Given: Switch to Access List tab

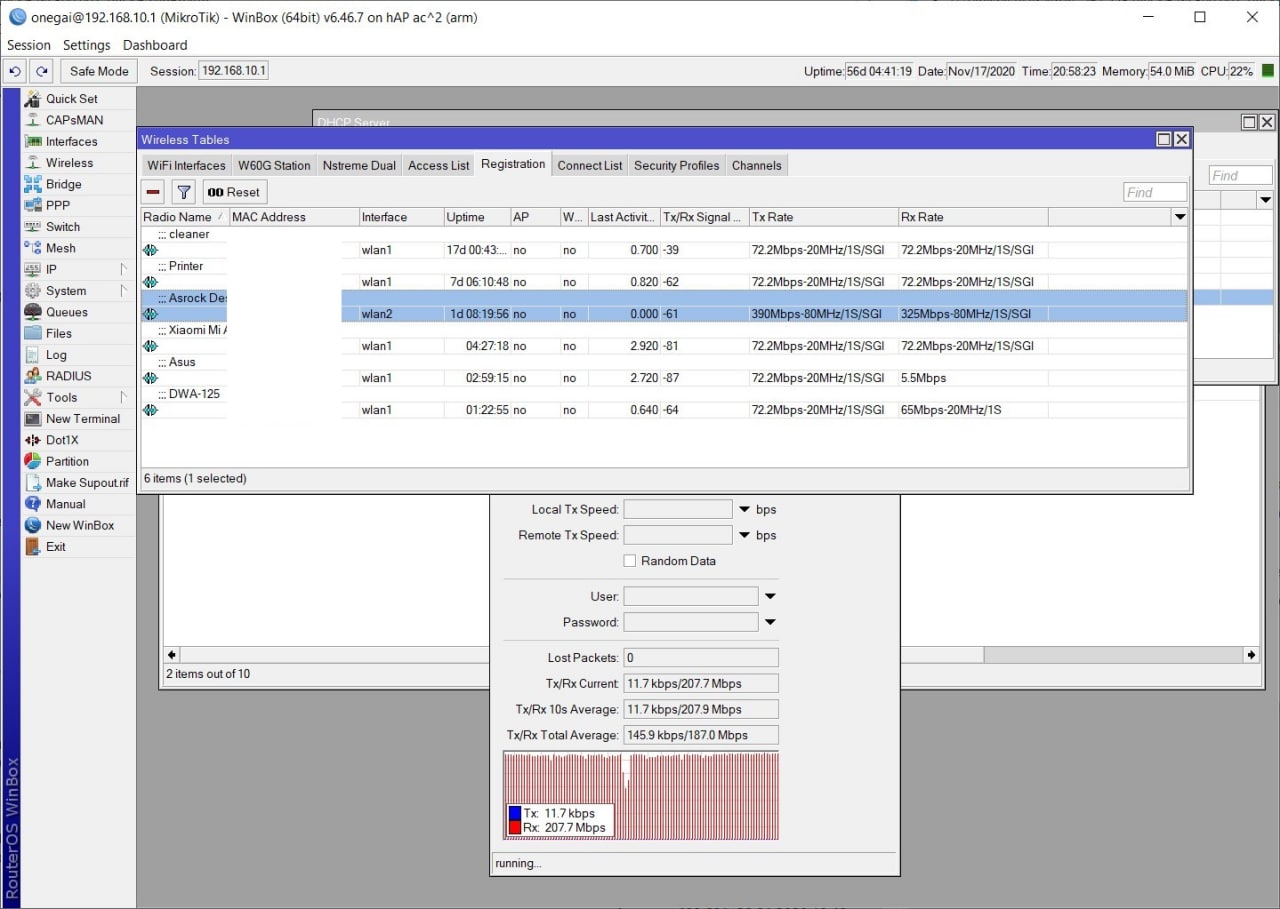Looking at the screenshot, I should [x=438, y=165].
